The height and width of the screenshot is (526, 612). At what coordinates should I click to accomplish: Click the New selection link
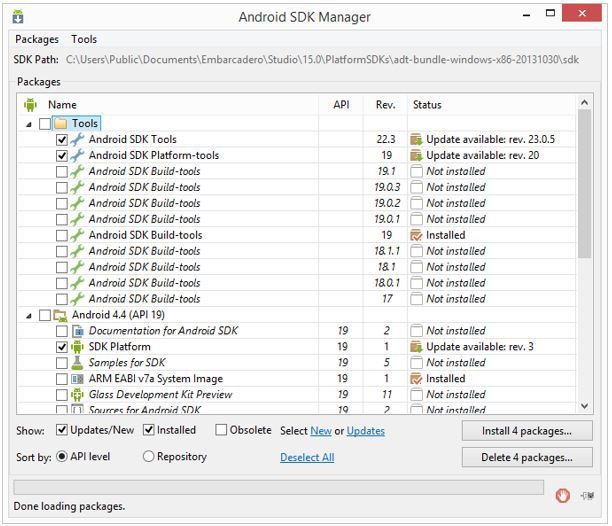(x=321, y=431)
